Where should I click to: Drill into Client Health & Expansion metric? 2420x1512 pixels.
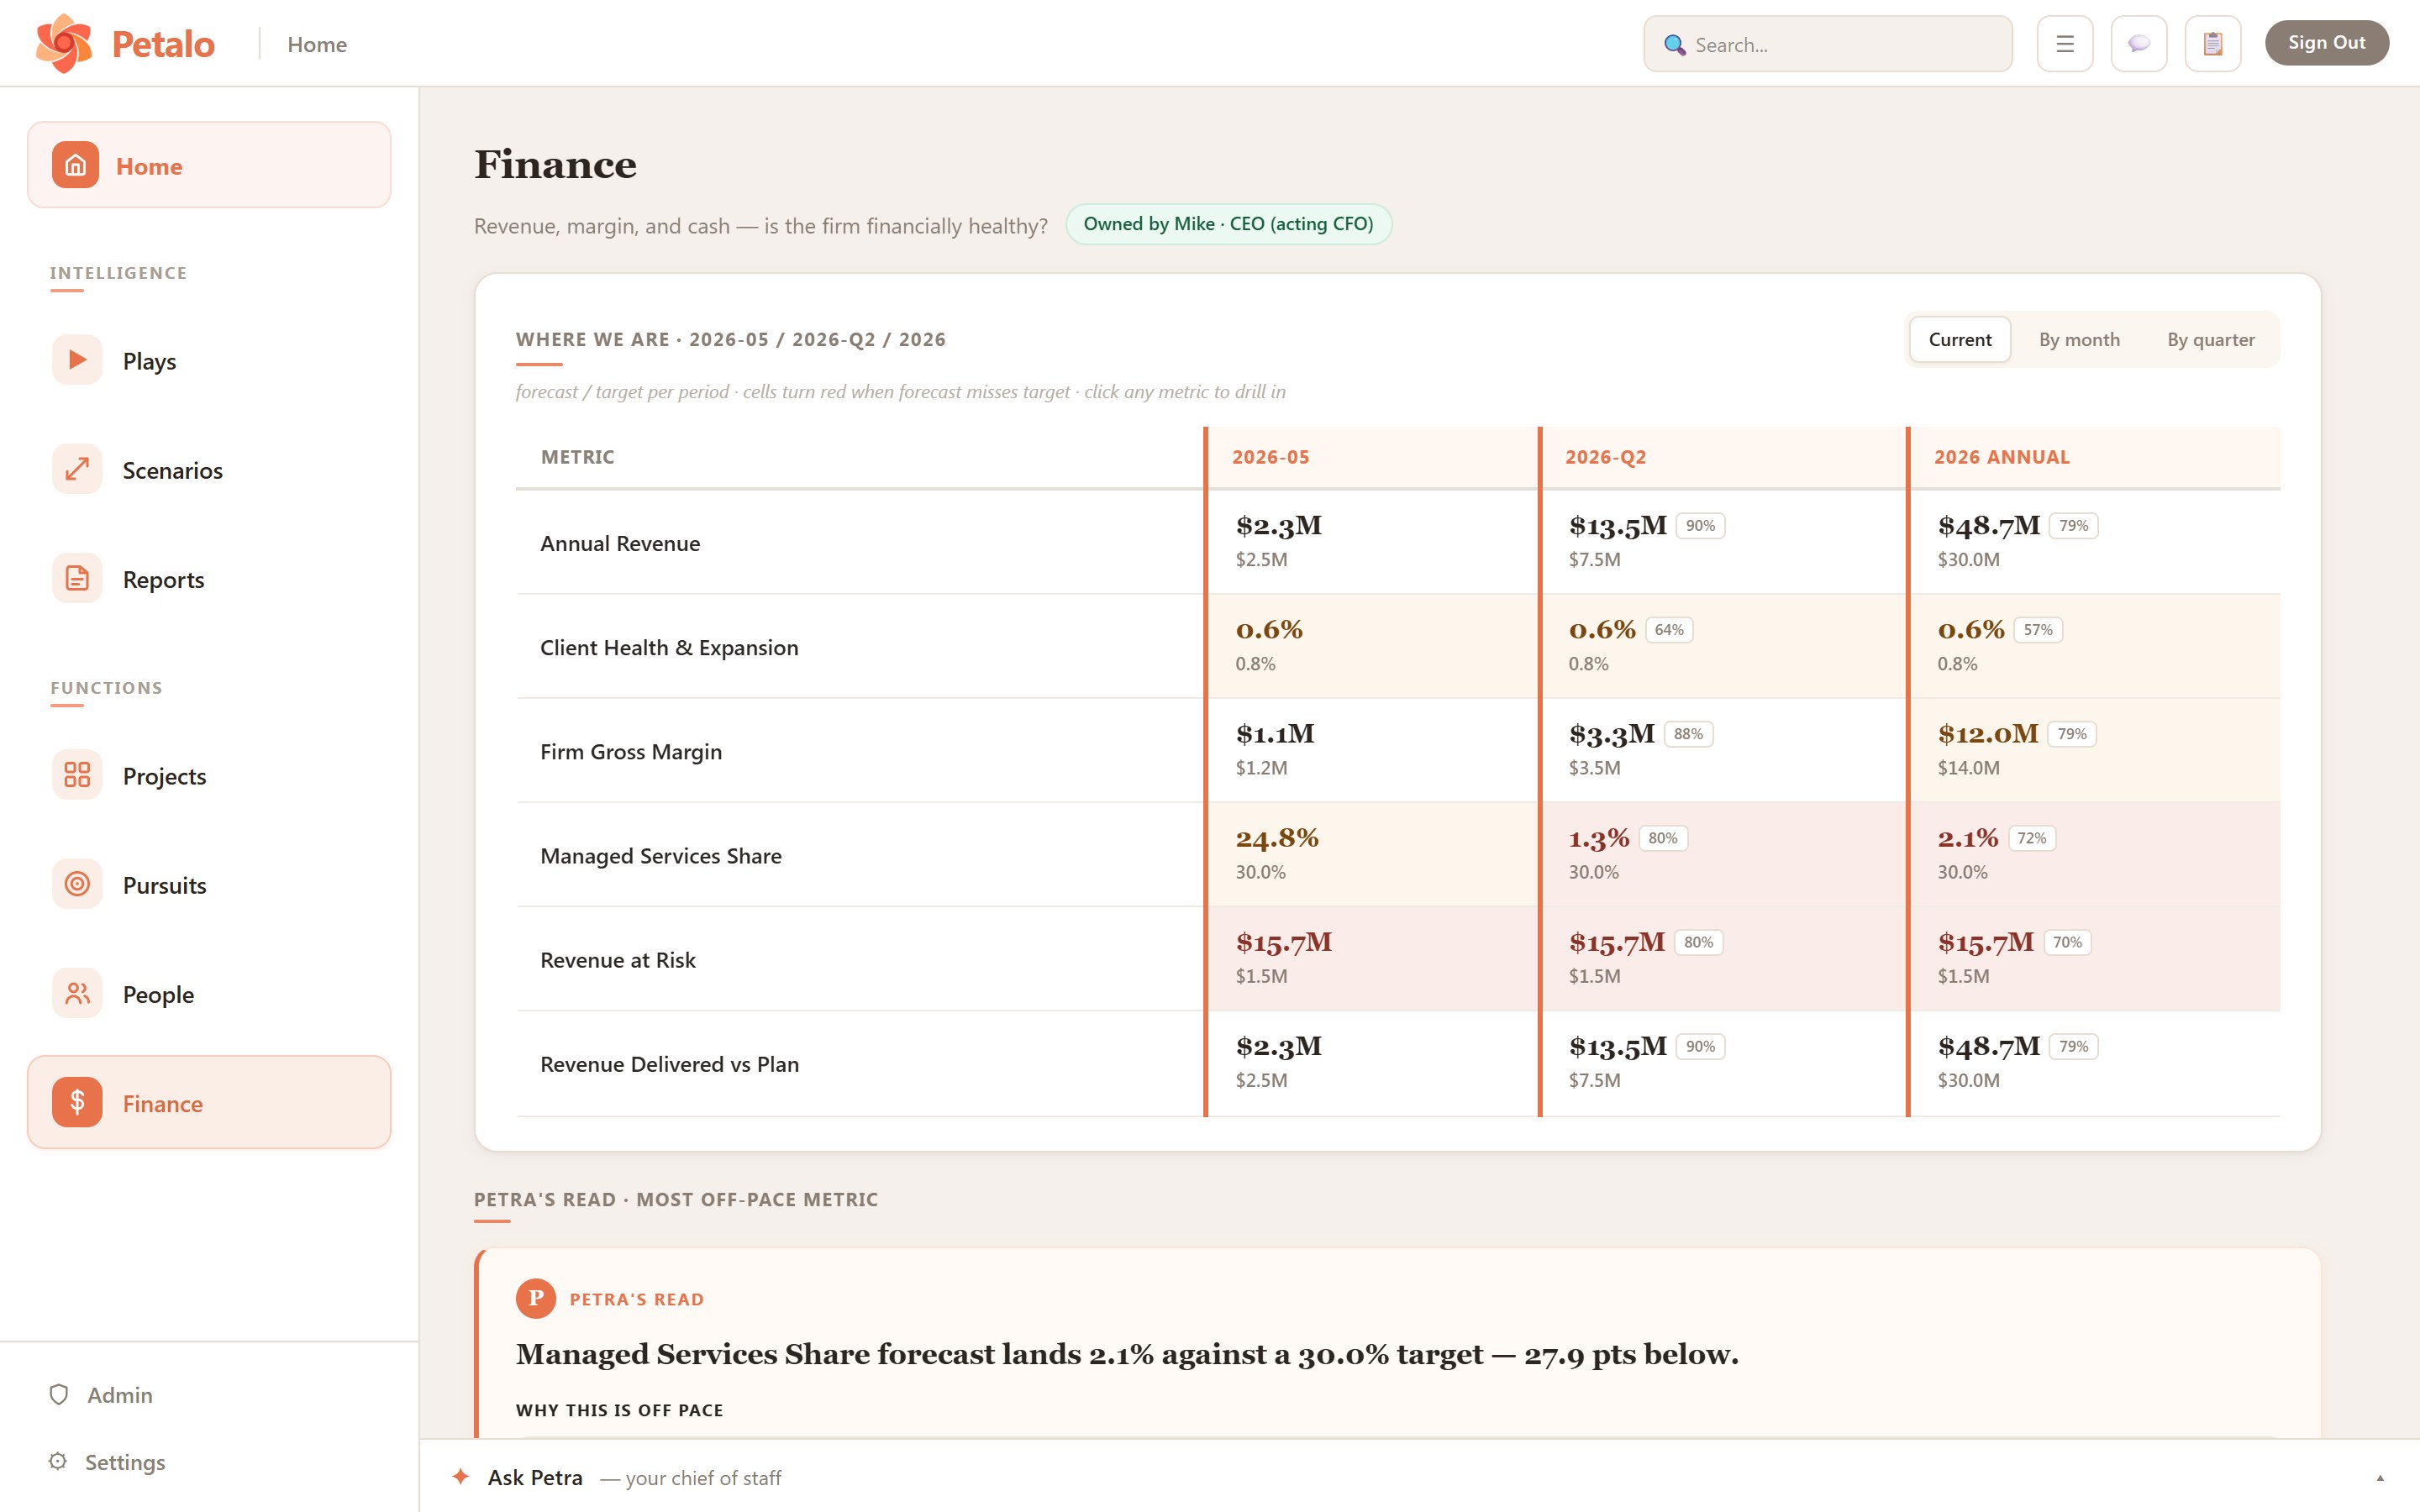pyautogui.click(x=669, y=647)
